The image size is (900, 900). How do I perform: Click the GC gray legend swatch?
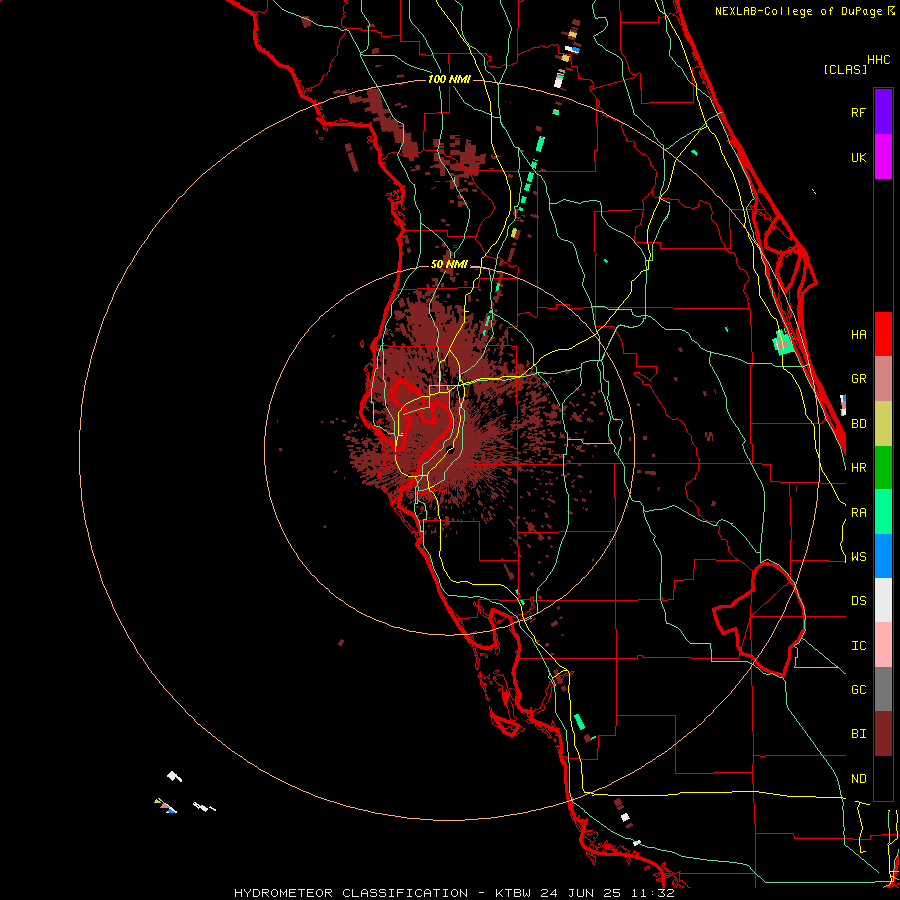pyautogui.click(x=883, y=689)
